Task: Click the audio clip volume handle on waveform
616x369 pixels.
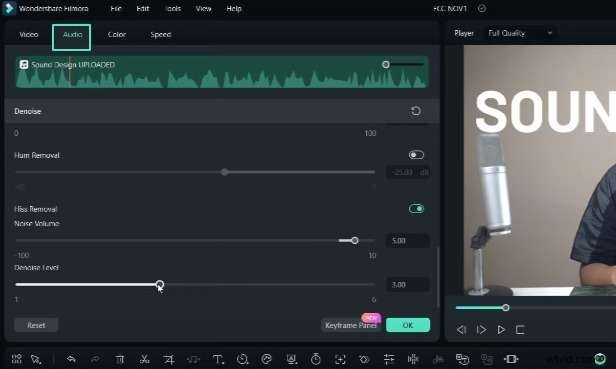Action: (386, 64)
